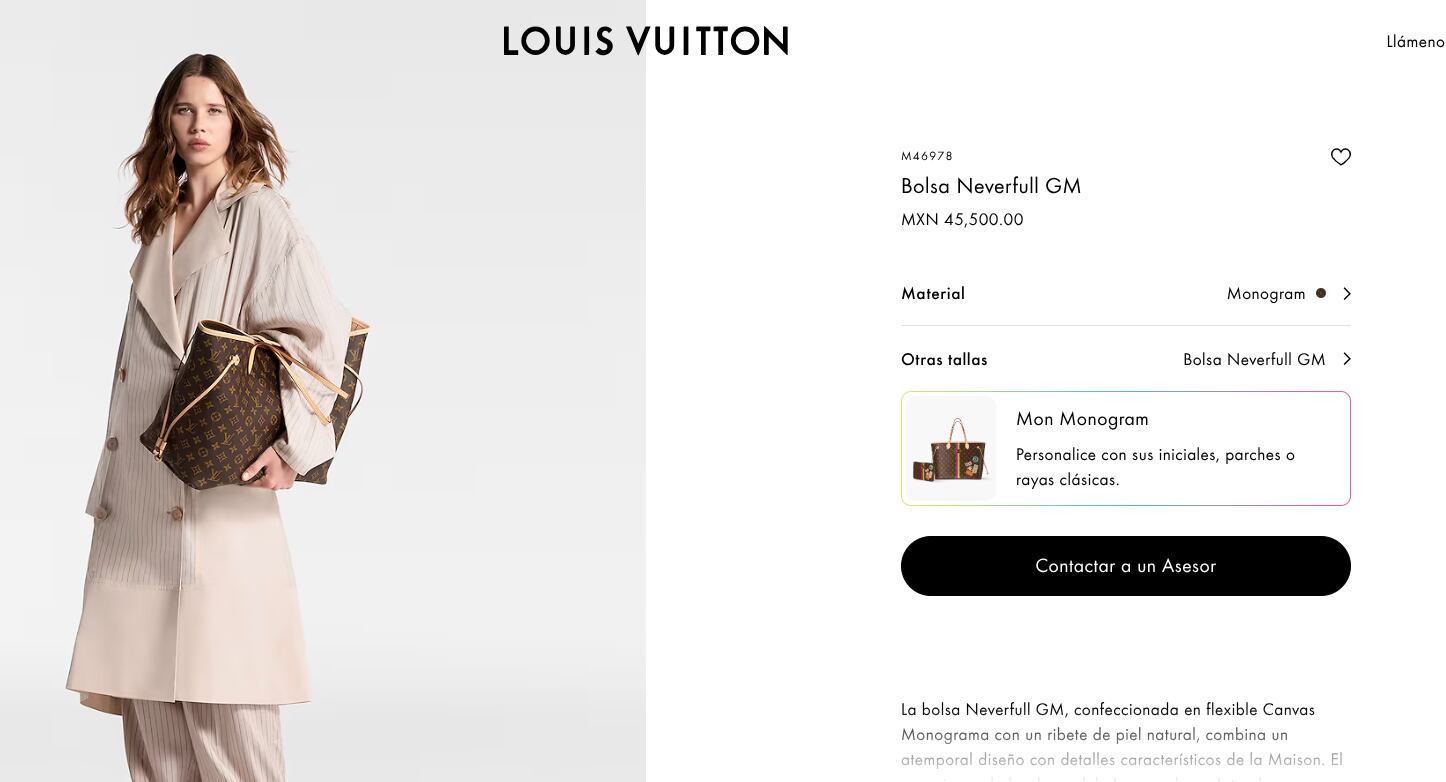1446x782 pixels.
Task: Expand Material options with chevron arrow
Action: 1347,294
